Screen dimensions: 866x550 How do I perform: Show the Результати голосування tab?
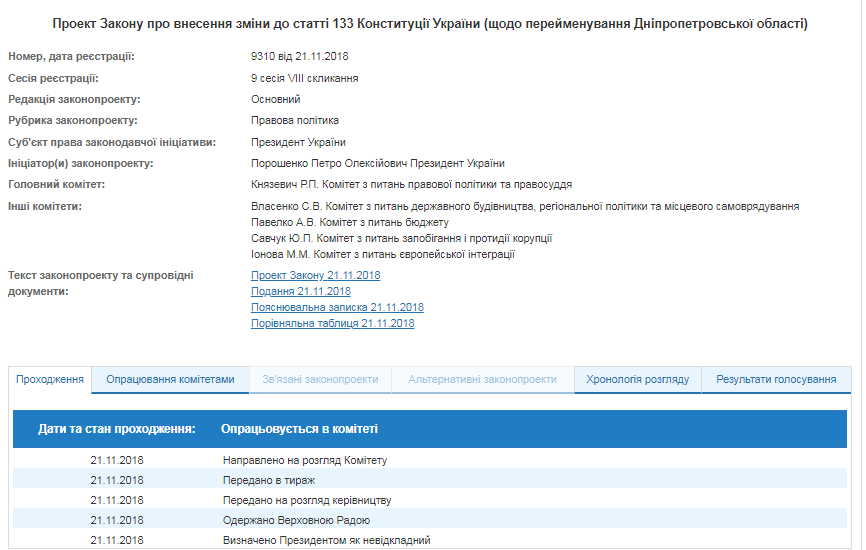tap(776, 380)
